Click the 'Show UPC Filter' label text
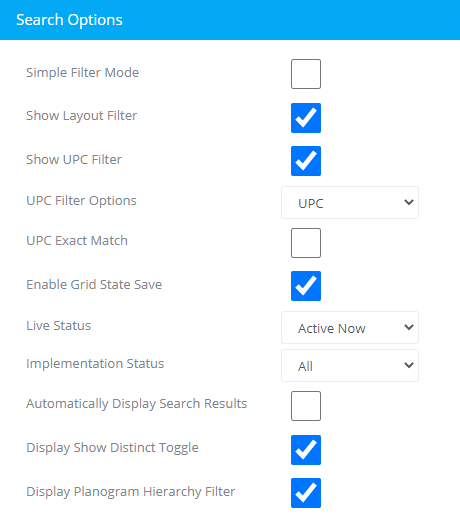Viewport: 460px width, 519px height. coord(74,160)
